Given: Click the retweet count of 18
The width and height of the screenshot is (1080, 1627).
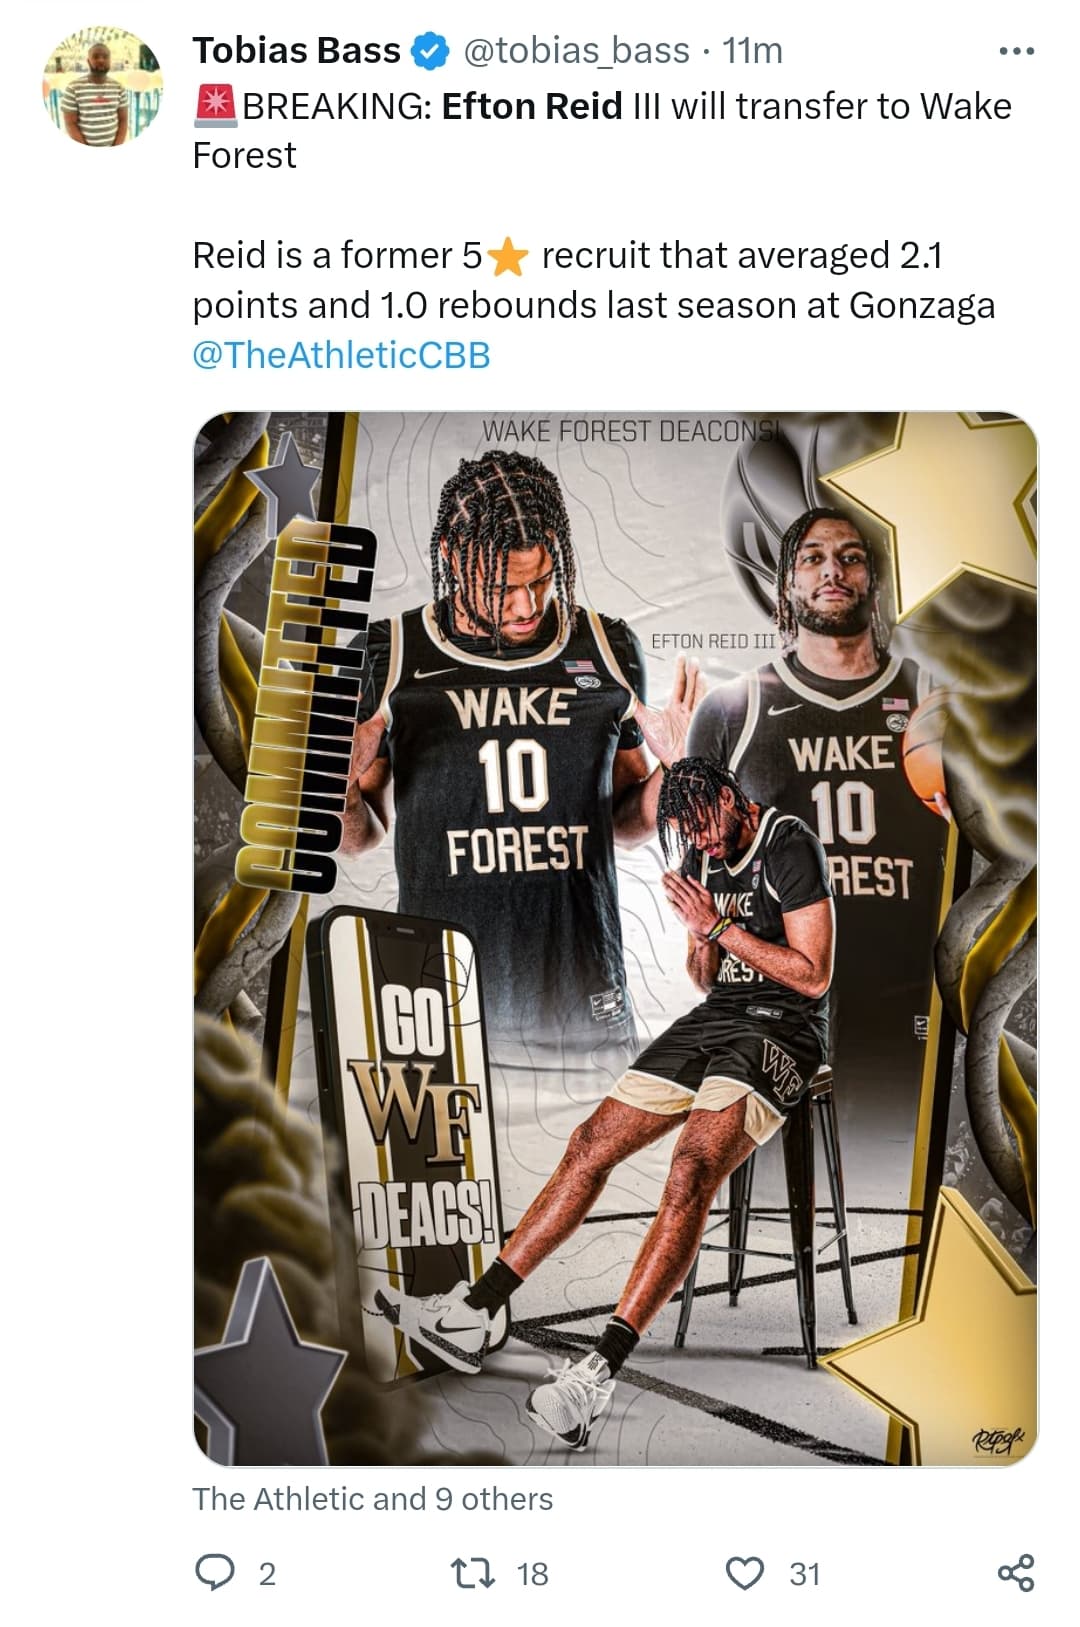Looking at the screenshot, I should point(532,1574).
